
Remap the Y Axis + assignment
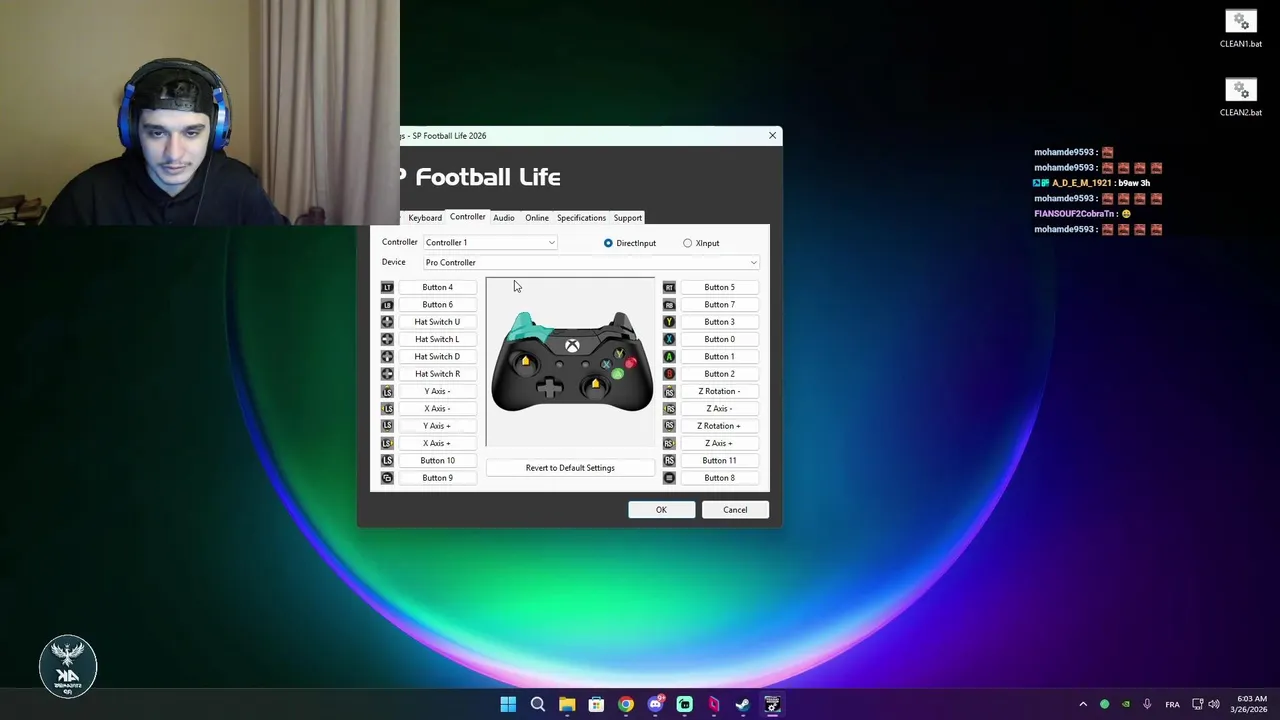click(437, 426)
